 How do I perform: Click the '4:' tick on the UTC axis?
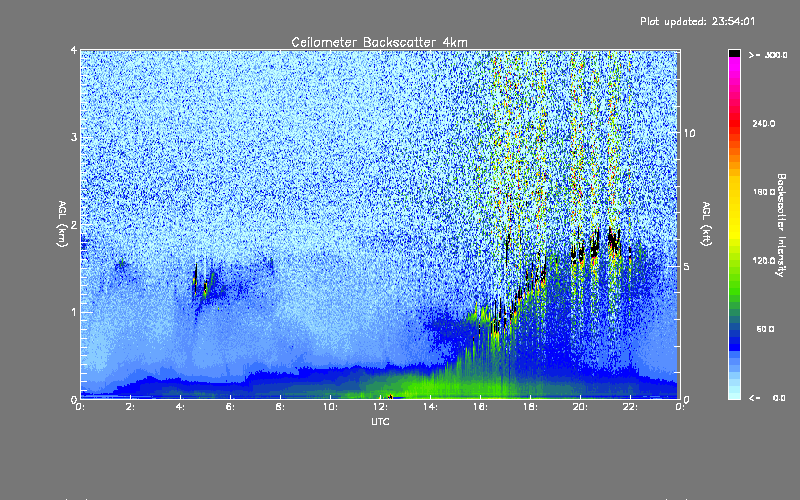pos(181,407)
